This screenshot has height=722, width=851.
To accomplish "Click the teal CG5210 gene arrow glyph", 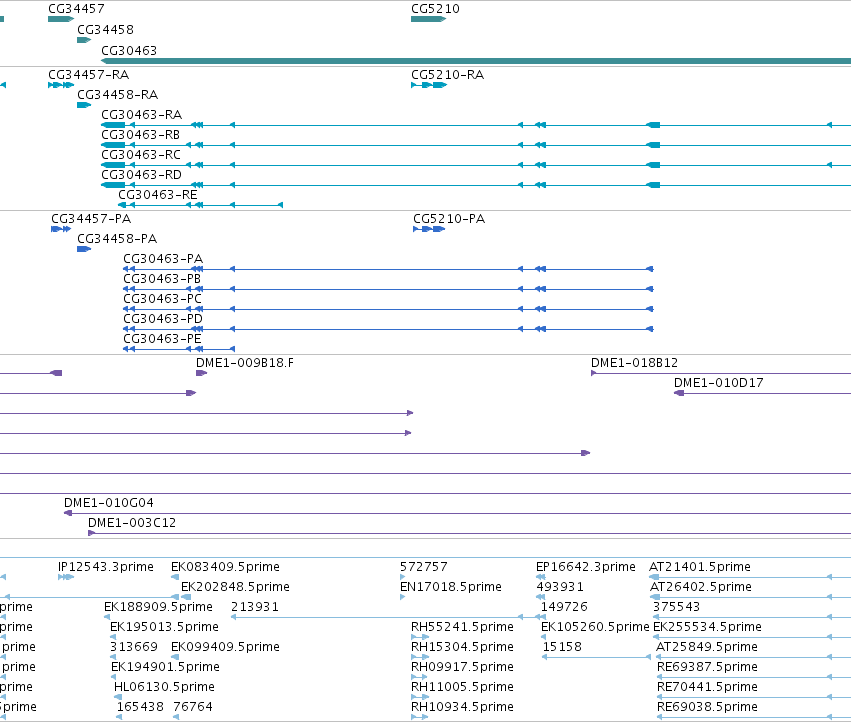I will (x=428, y=19).
